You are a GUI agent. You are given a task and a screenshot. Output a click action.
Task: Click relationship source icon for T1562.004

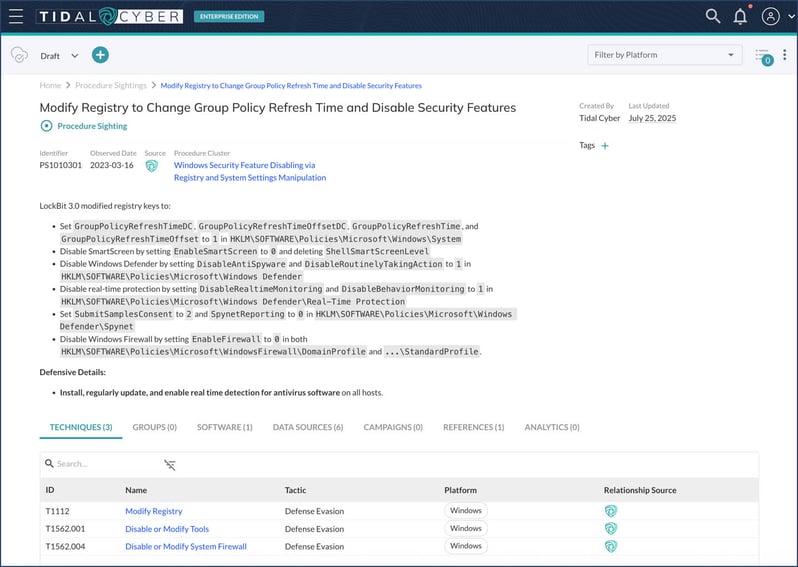pos(611,546)
